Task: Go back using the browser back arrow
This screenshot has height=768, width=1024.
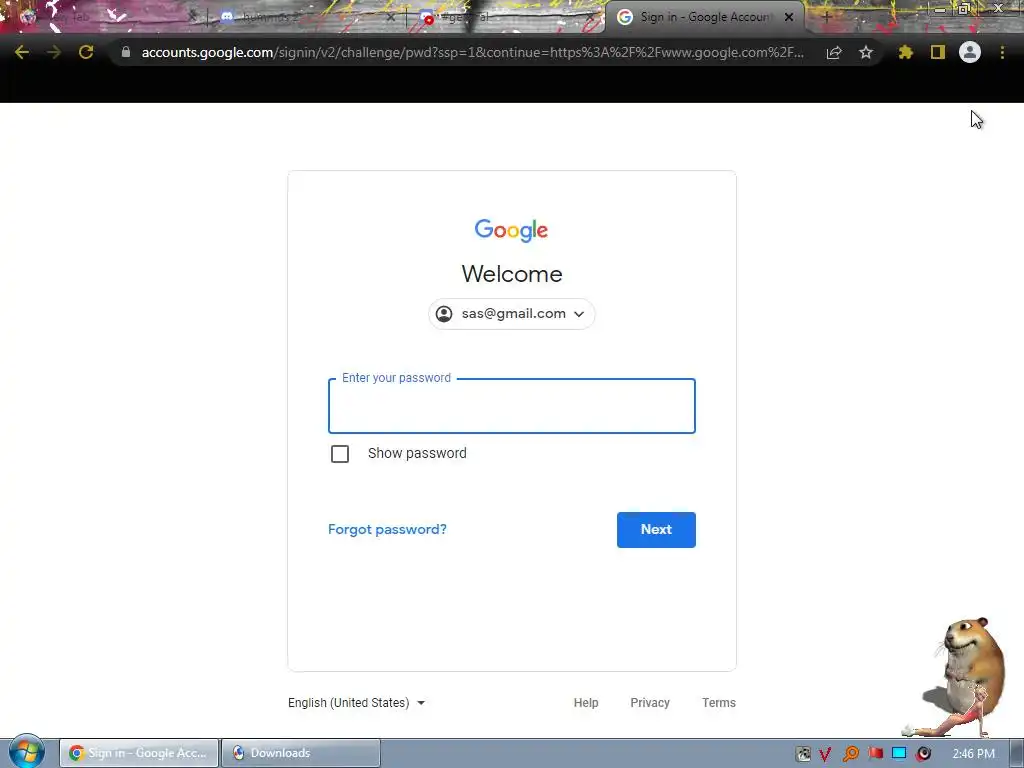Action: point(22,52)
